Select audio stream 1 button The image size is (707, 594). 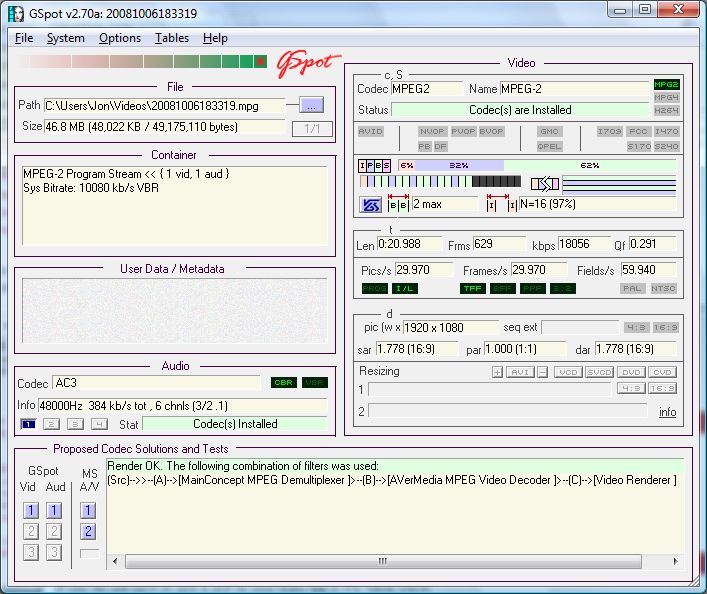pyautogui.click(x=28, y=424)
